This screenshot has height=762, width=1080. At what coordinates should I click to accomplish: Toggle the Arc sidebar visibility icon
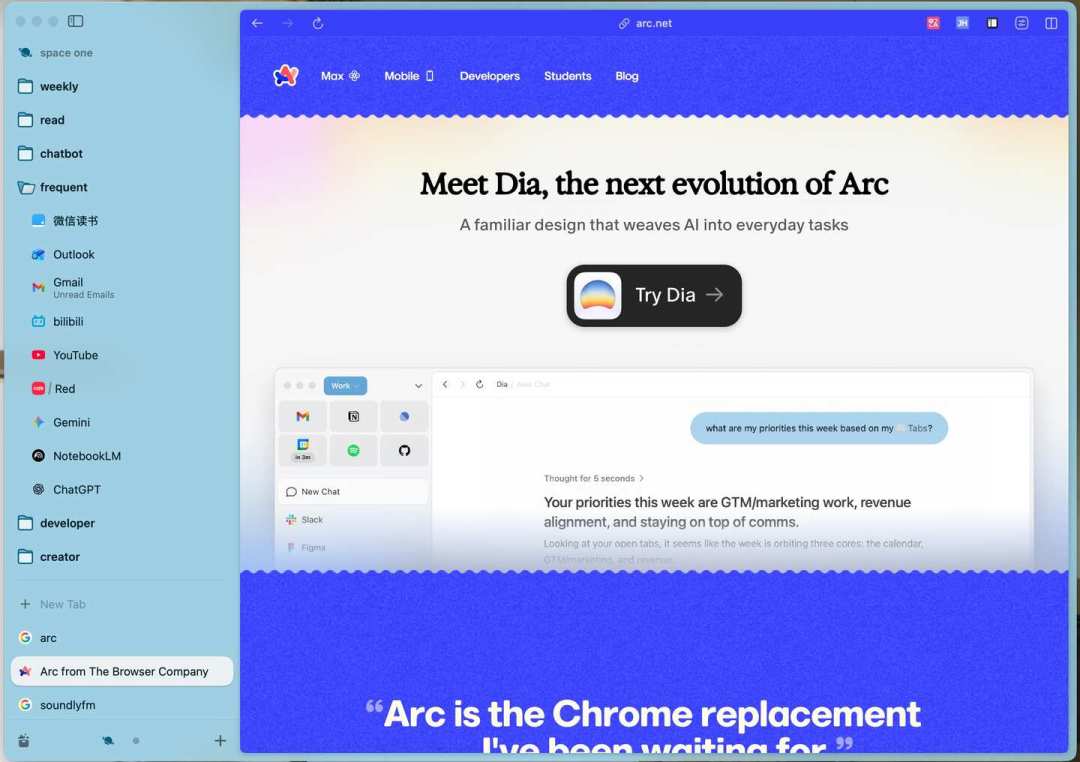coord(76,21)
